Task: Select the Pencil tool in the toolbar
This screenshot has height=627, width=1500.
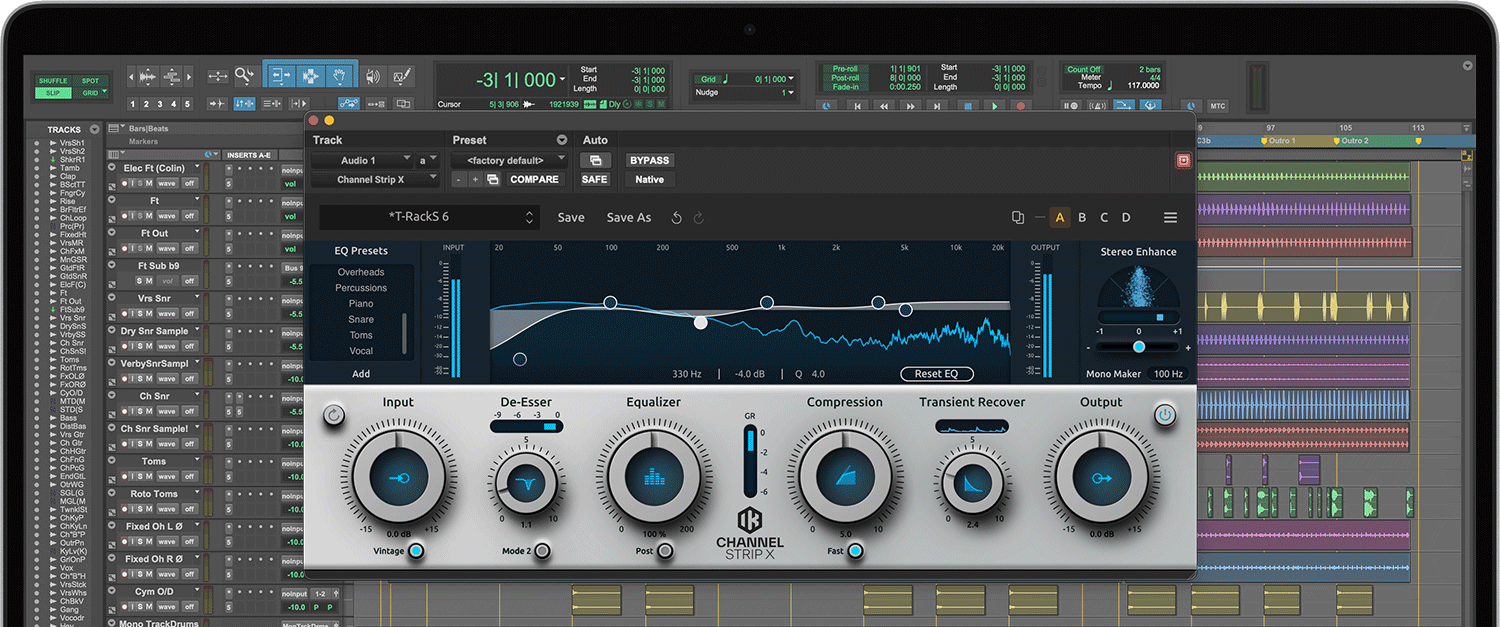Action: (402, 76)
